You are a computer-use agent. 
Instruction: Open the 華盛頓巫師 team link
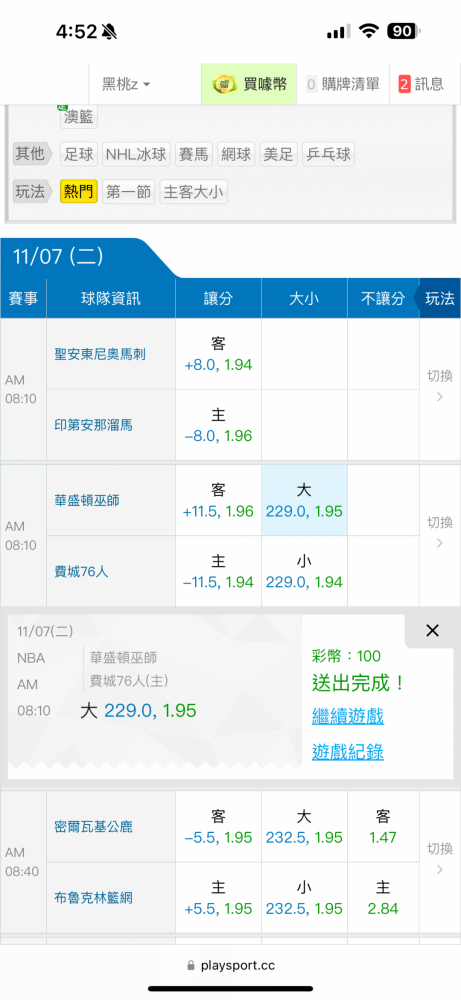[x=87, y=501]
